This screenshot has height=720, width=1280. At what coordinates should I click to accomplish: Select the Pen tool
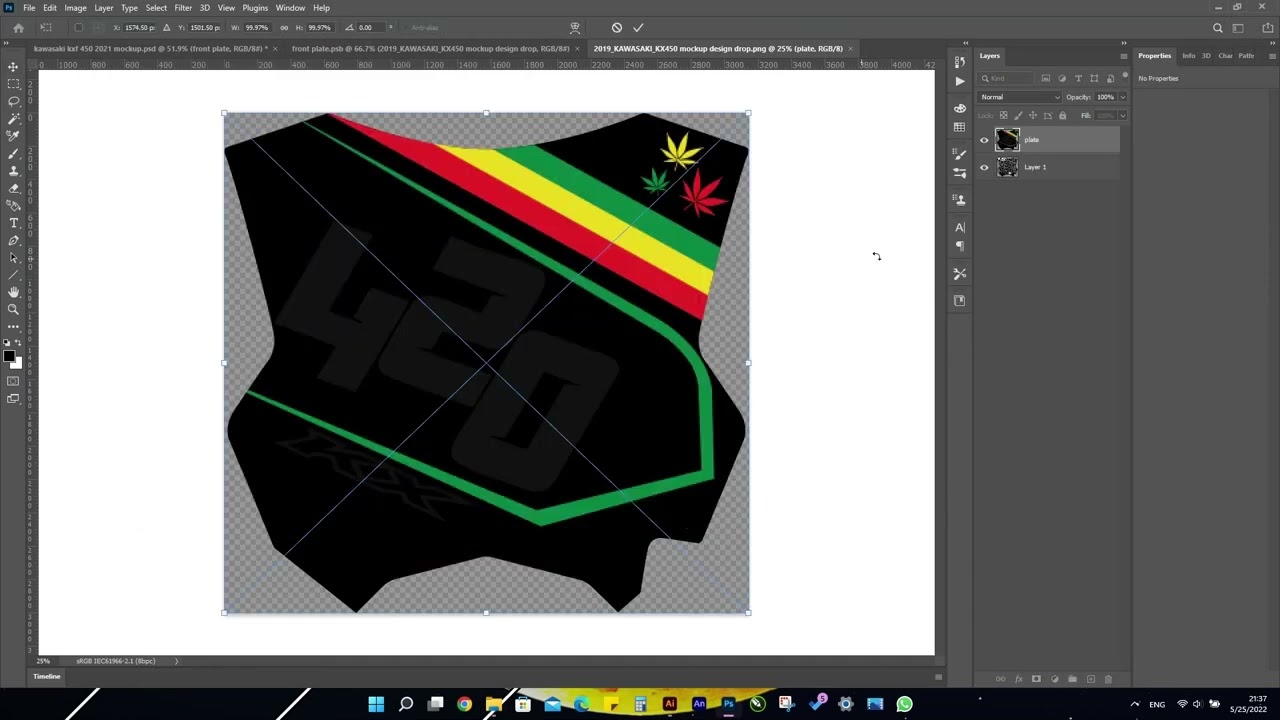click(14, 240)
